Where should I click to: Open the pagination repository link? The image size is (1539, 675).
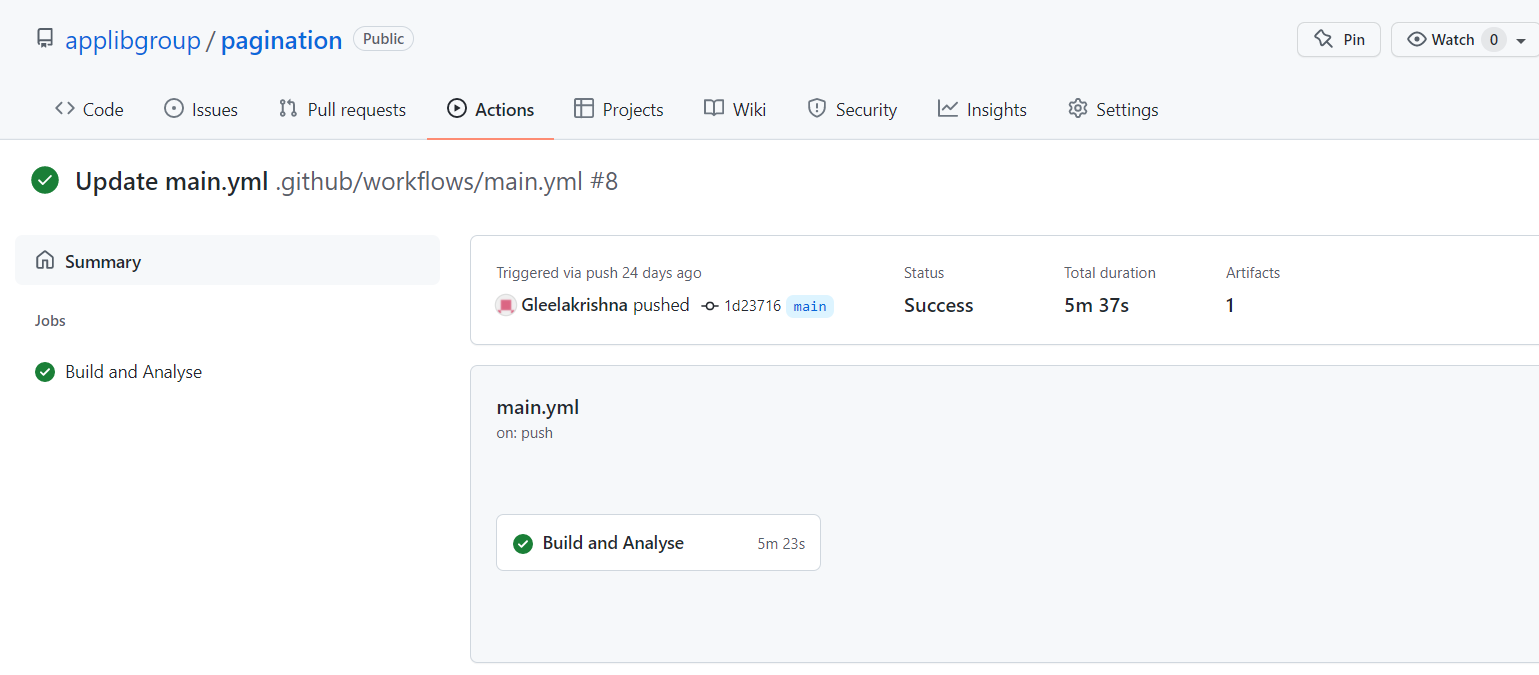[x=281, y=40]
